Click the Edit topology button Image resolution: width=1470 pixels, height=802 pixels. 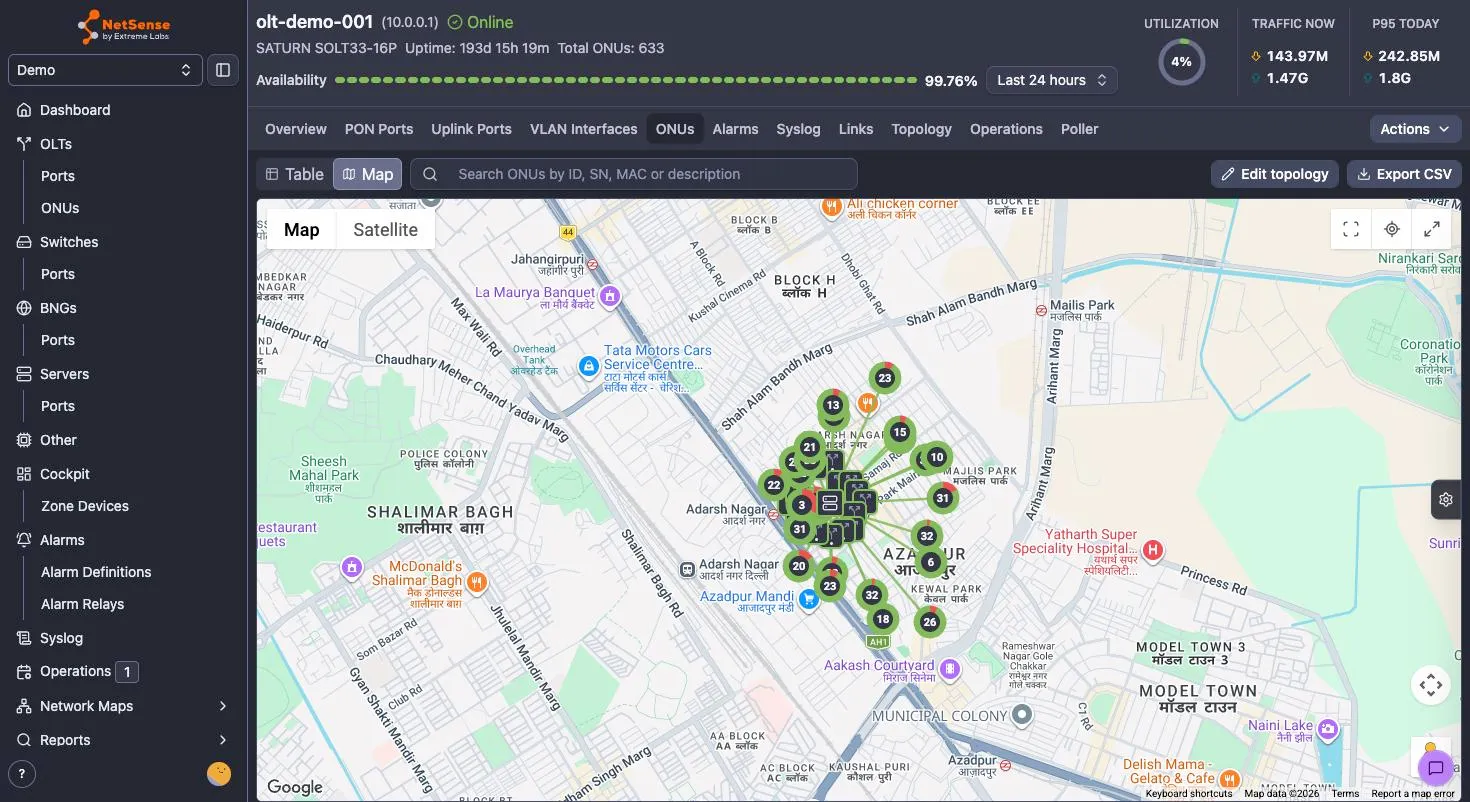click(1275, 174)
